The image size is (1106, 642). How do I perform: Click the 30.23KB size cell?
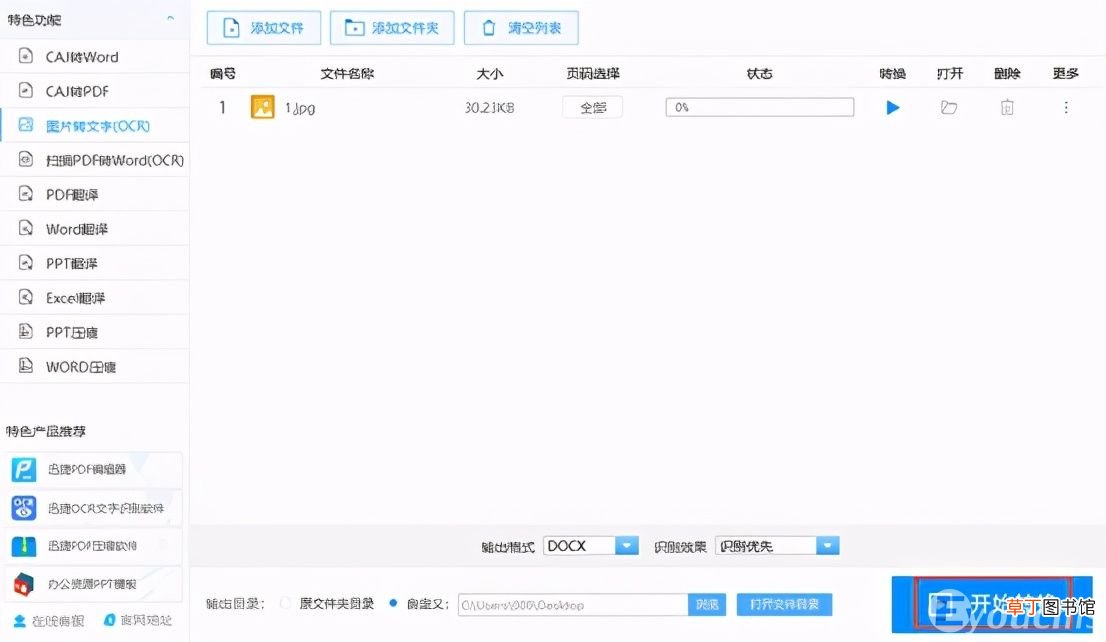(x=489, y=108)
